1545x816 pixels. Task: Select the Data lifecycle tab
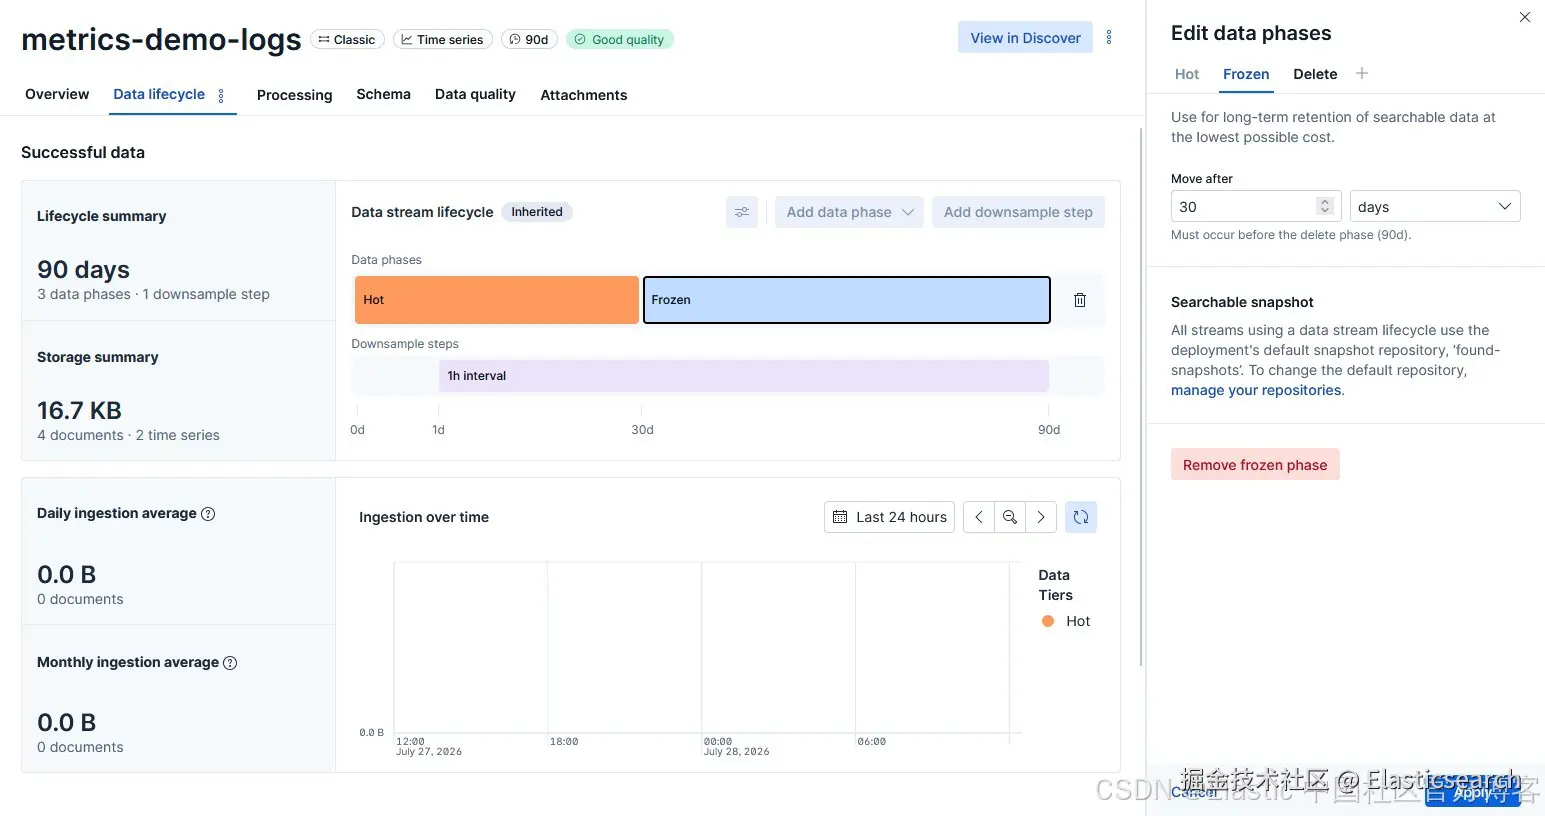click(x=159, y=94)
